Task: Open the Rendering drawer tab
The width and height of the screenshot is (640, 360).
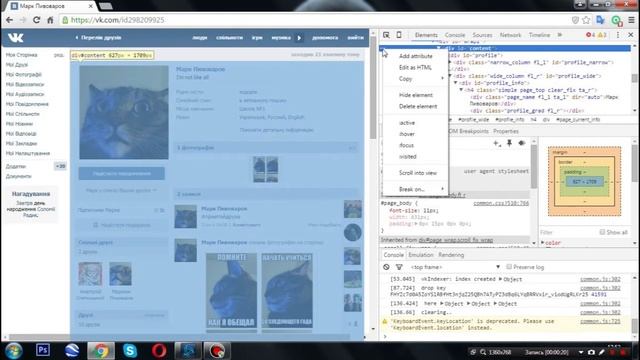Action: pyautogui.click(x=451, y=255)
